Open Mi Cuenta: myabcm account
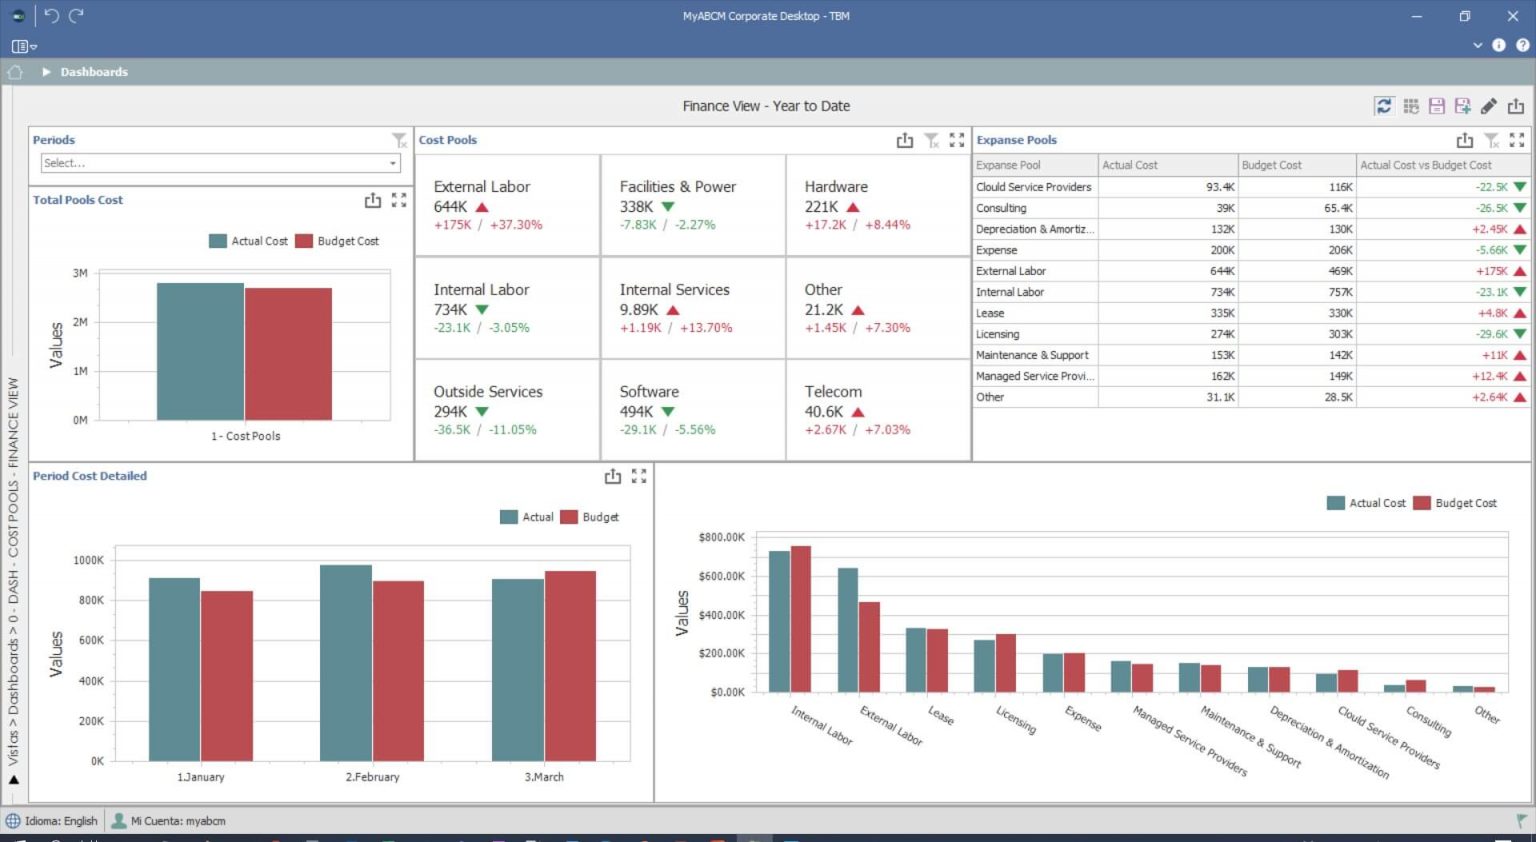Screen dimensions: 1536x842 click(168, 821)
